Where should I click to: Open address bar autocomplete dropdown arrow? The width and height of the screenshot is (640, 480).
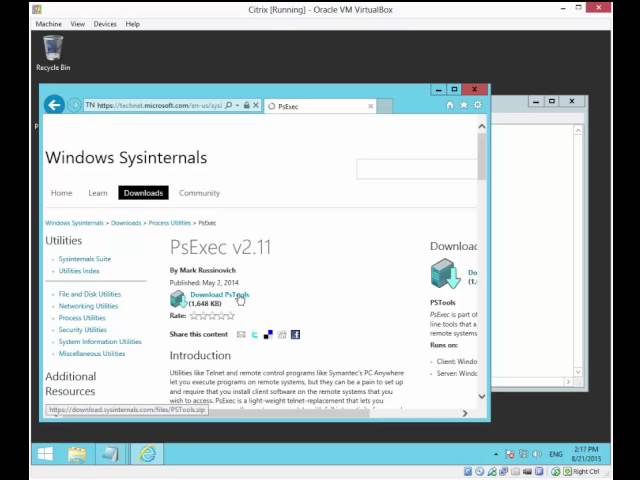238,105
